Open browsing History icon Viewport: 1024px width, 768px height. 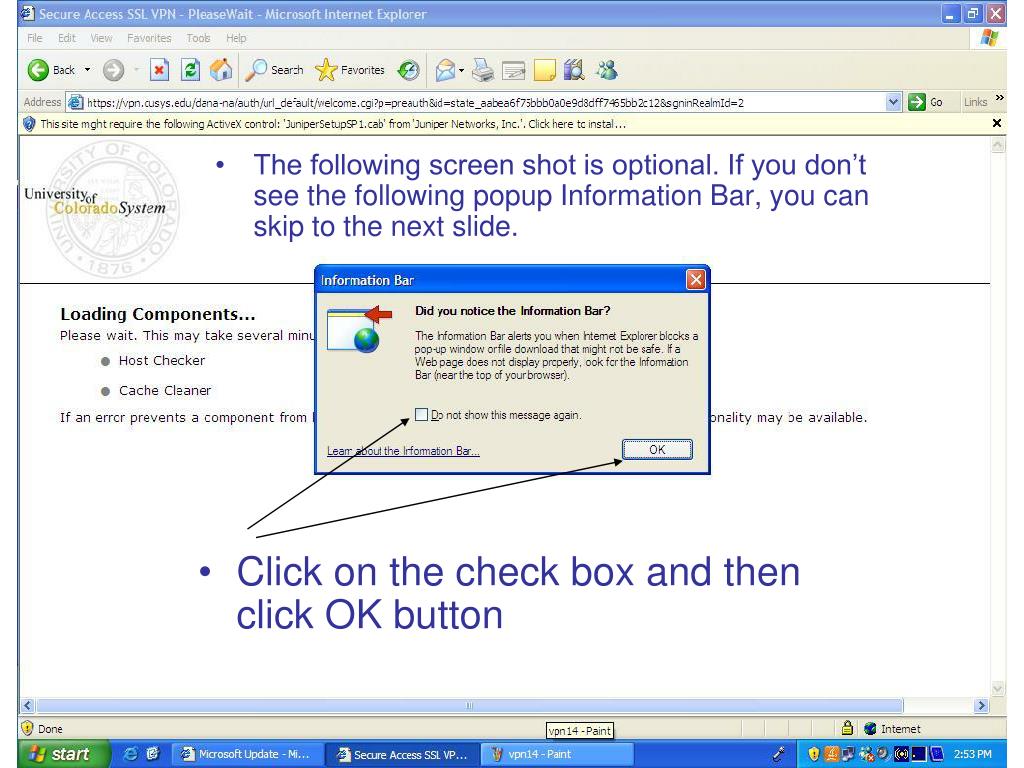pyautogui.click(x=409, y=70)
